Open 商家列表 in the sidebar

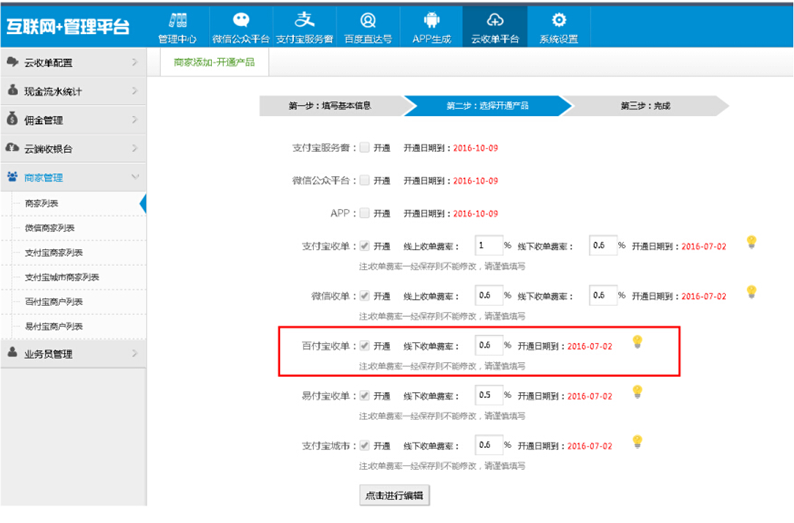(42, 204)
